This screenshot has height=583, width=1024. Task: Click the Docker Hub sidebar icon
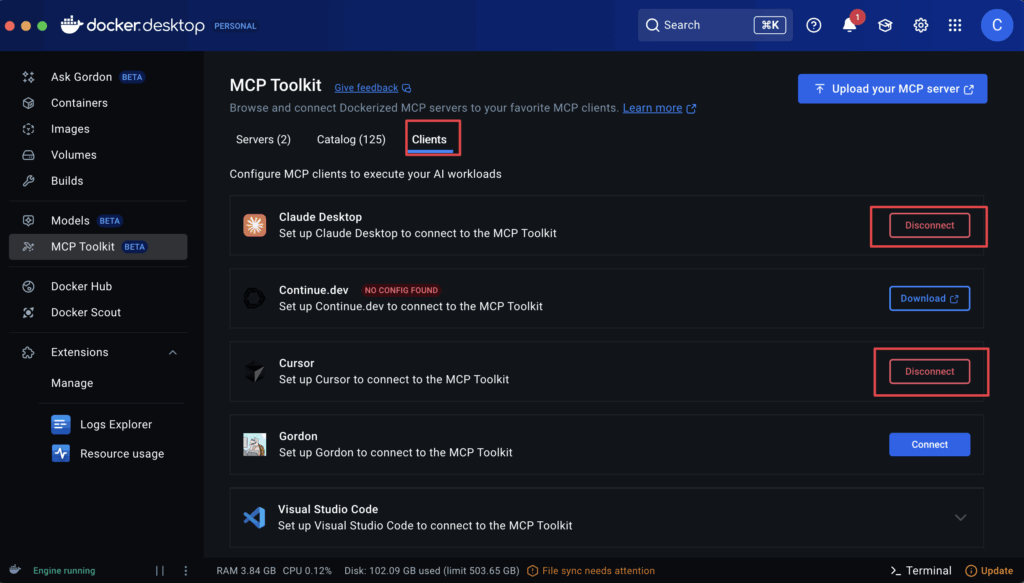point(28,287)
